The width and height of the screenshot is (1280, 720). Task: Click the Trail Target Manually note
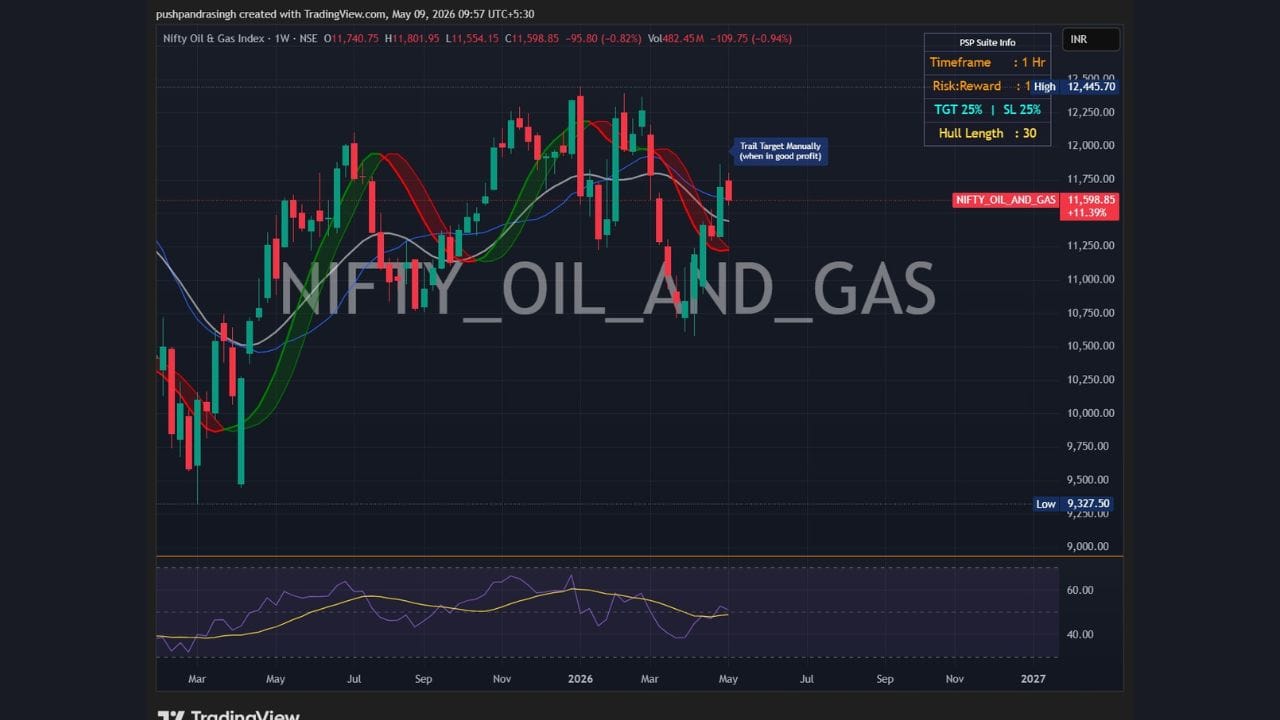[x=780, y=151]
